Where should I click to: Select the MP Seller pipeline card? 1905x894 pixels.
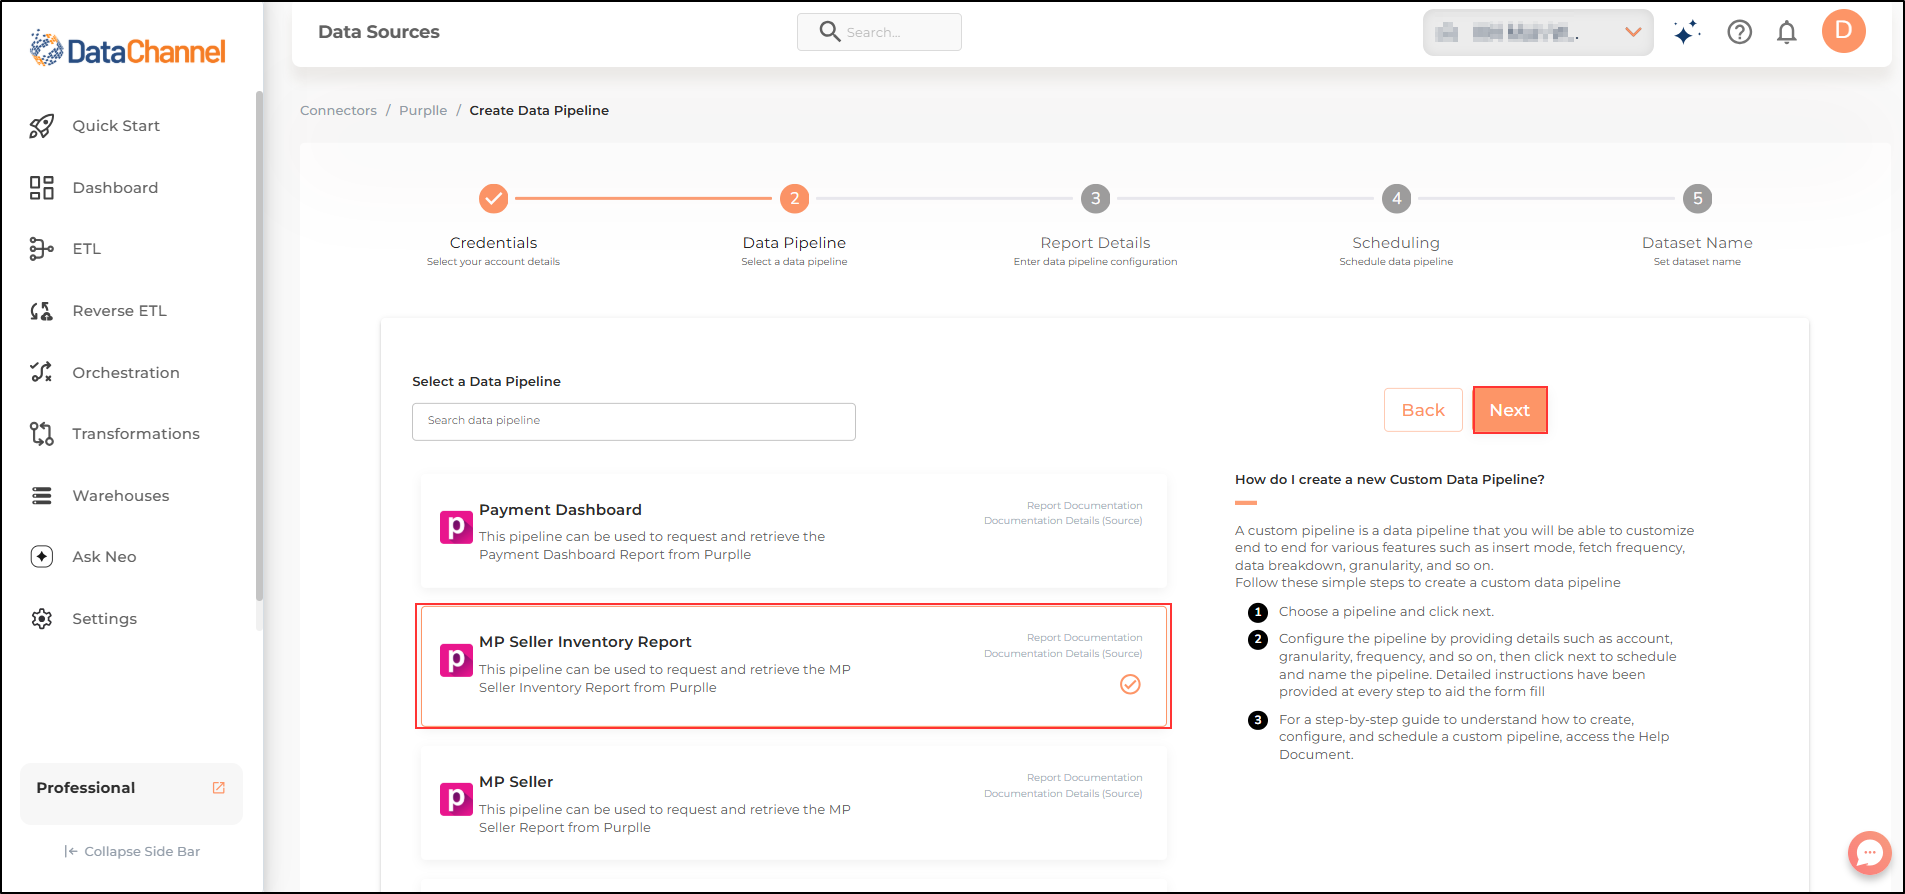794,803
